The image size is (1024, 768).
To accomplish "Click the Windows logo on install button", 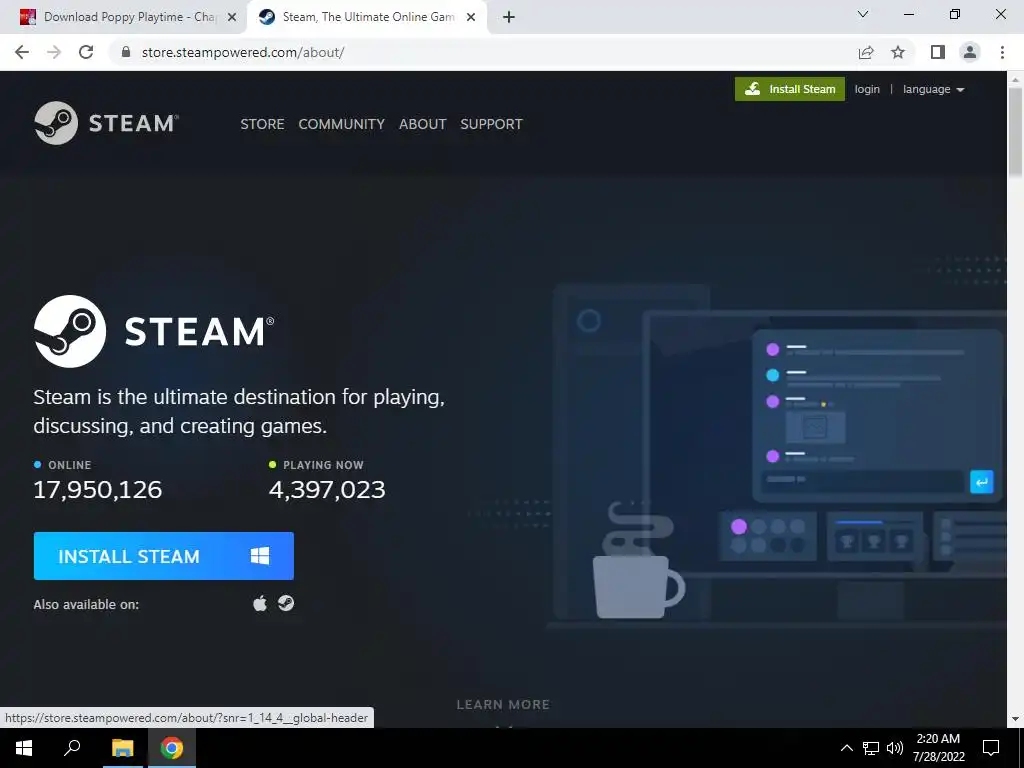I will 260,556.
